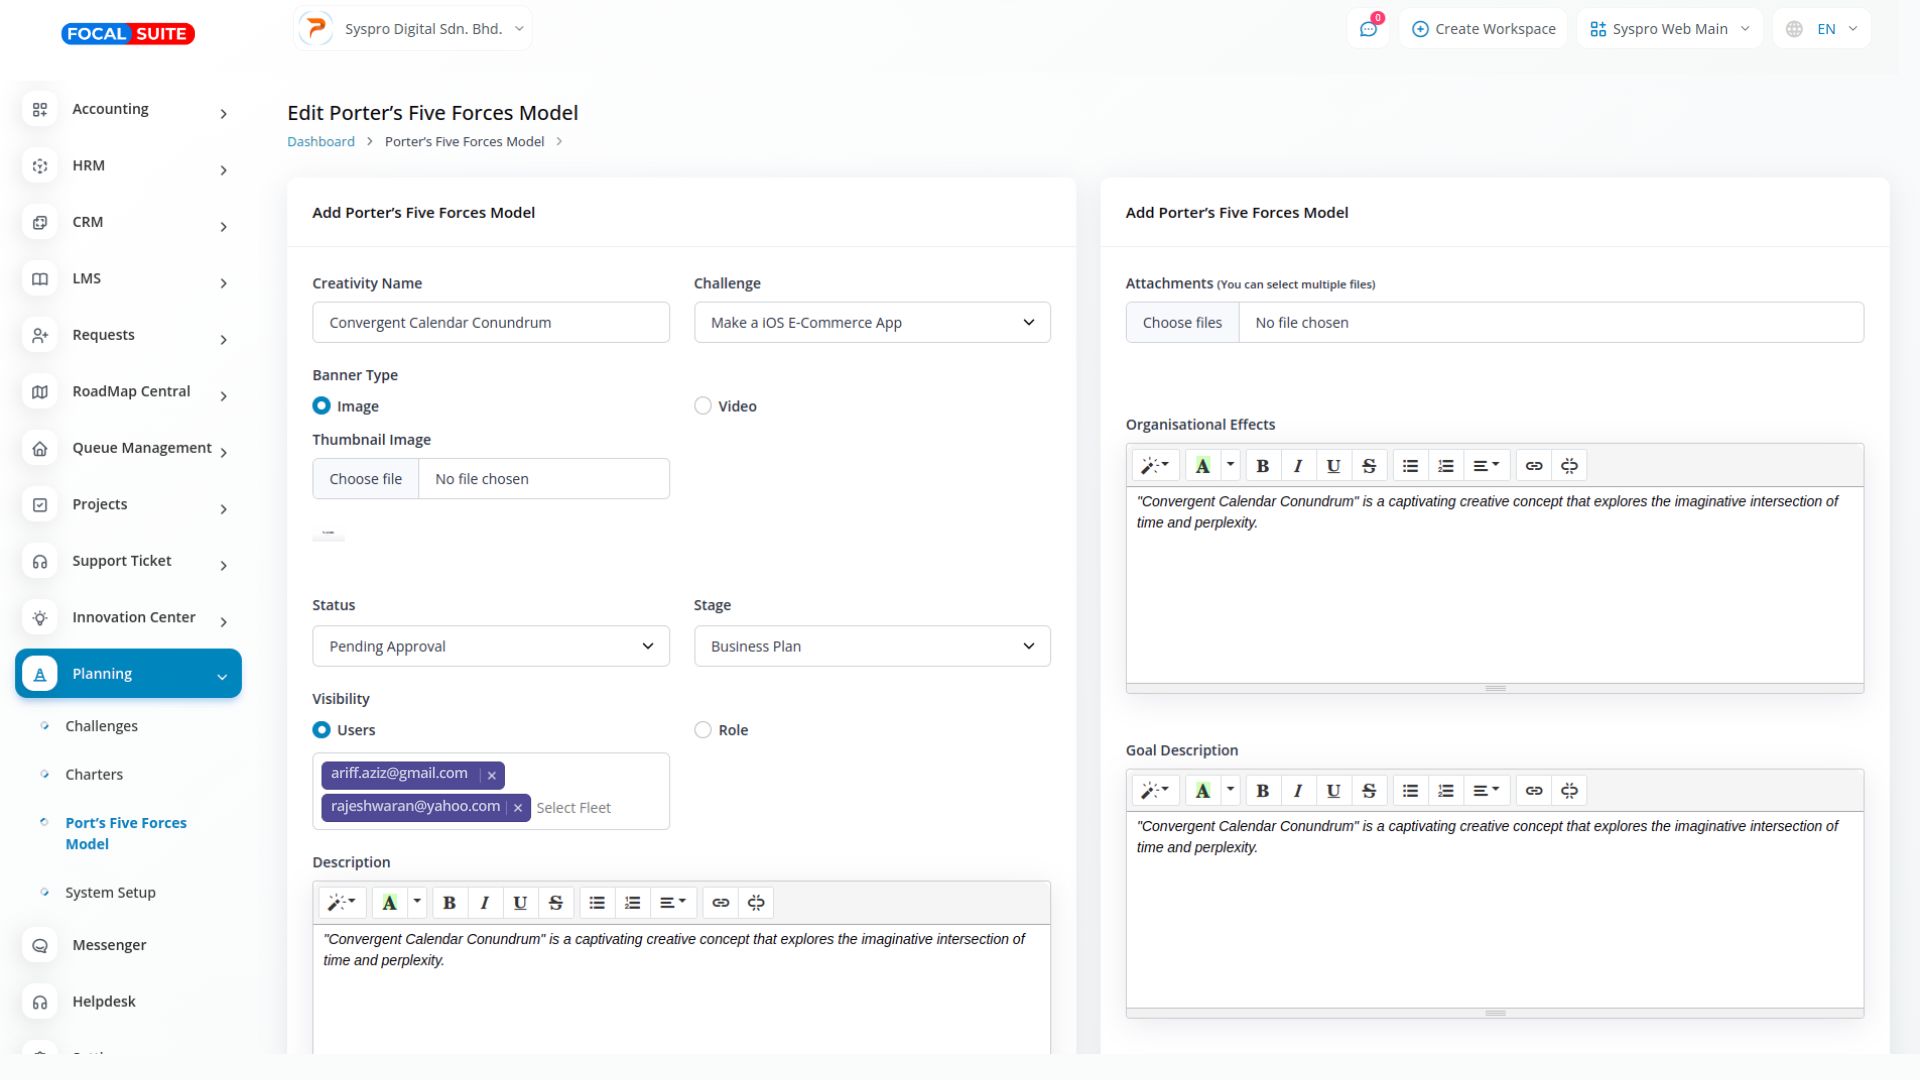Click the Create Workspace button
This screenshot has width=1920, height=1080.
coord(1483,29)
